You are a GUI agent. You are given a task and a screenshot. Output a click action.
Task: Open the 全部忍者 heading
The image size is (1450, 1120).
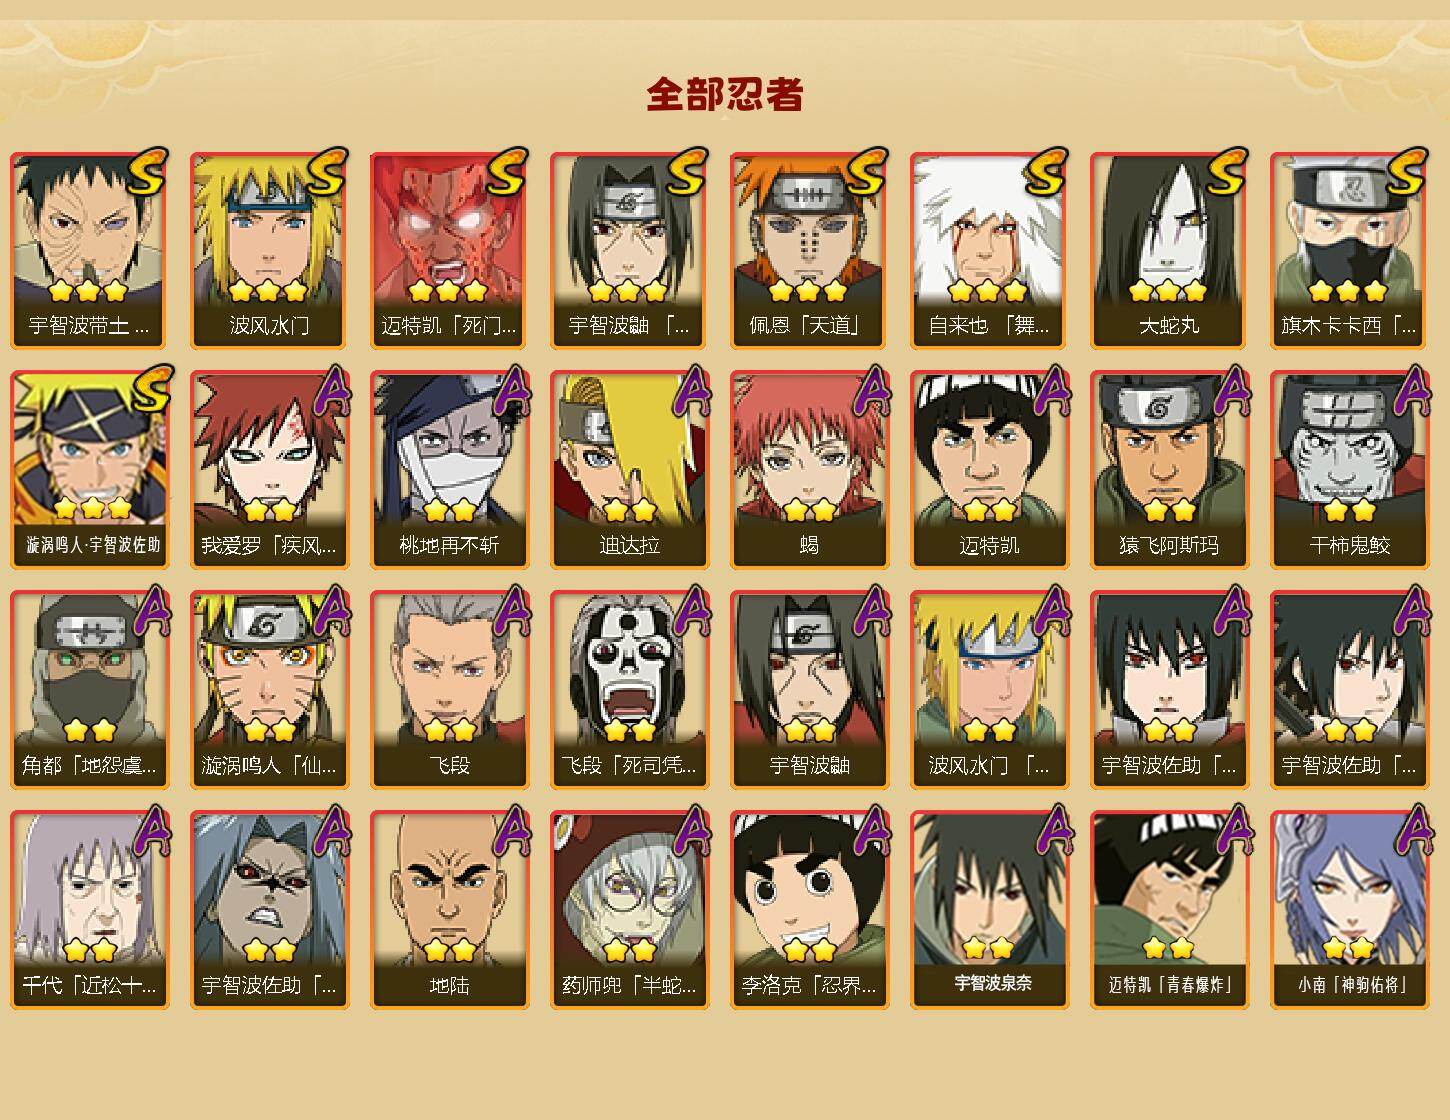[724, 94]
